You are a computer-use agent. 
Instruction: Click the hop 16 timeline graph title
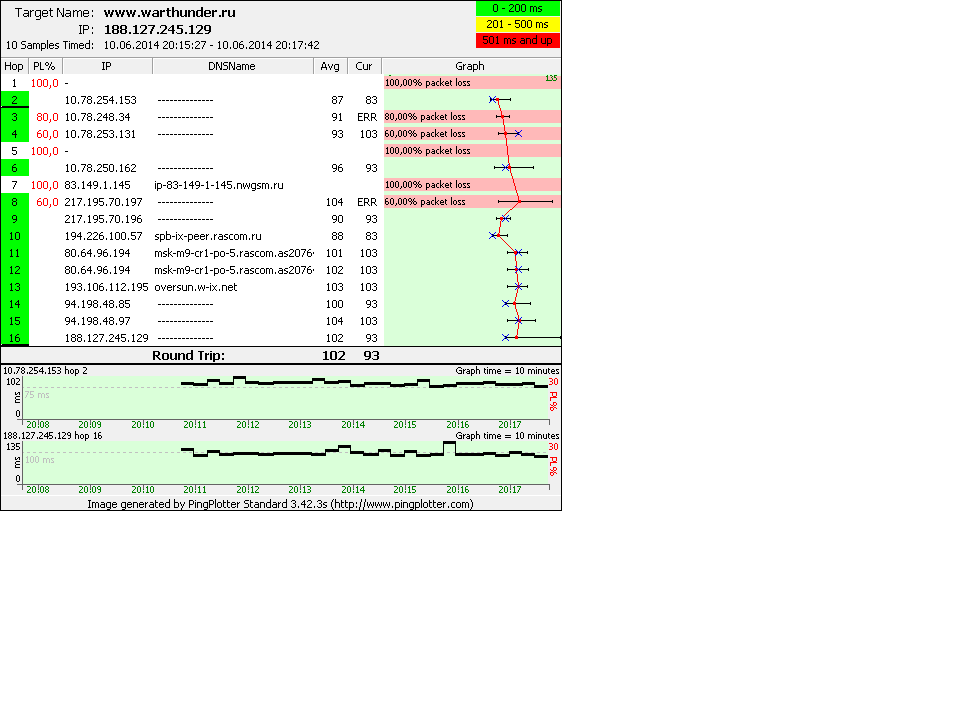(x=53, y=436)
